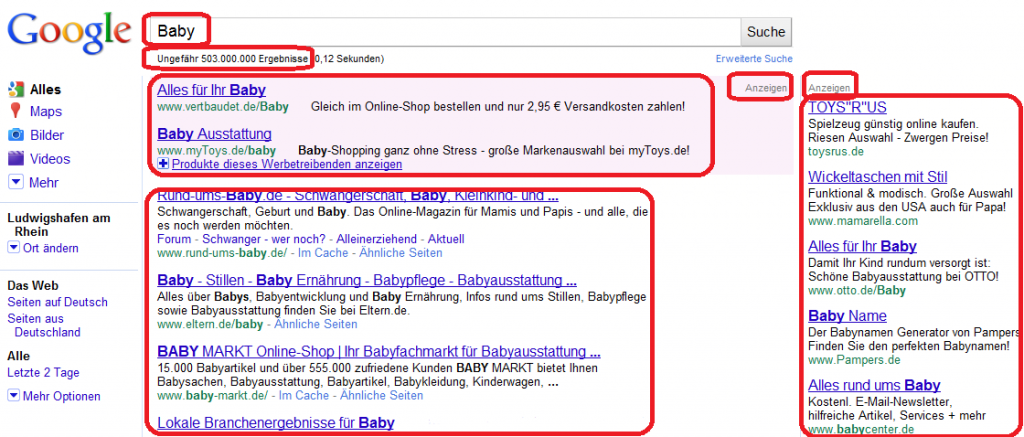Open Lokale Branchenergebnisse für Baby
The width and height of the screenshot is (1024, 437).
pos(276,423)
